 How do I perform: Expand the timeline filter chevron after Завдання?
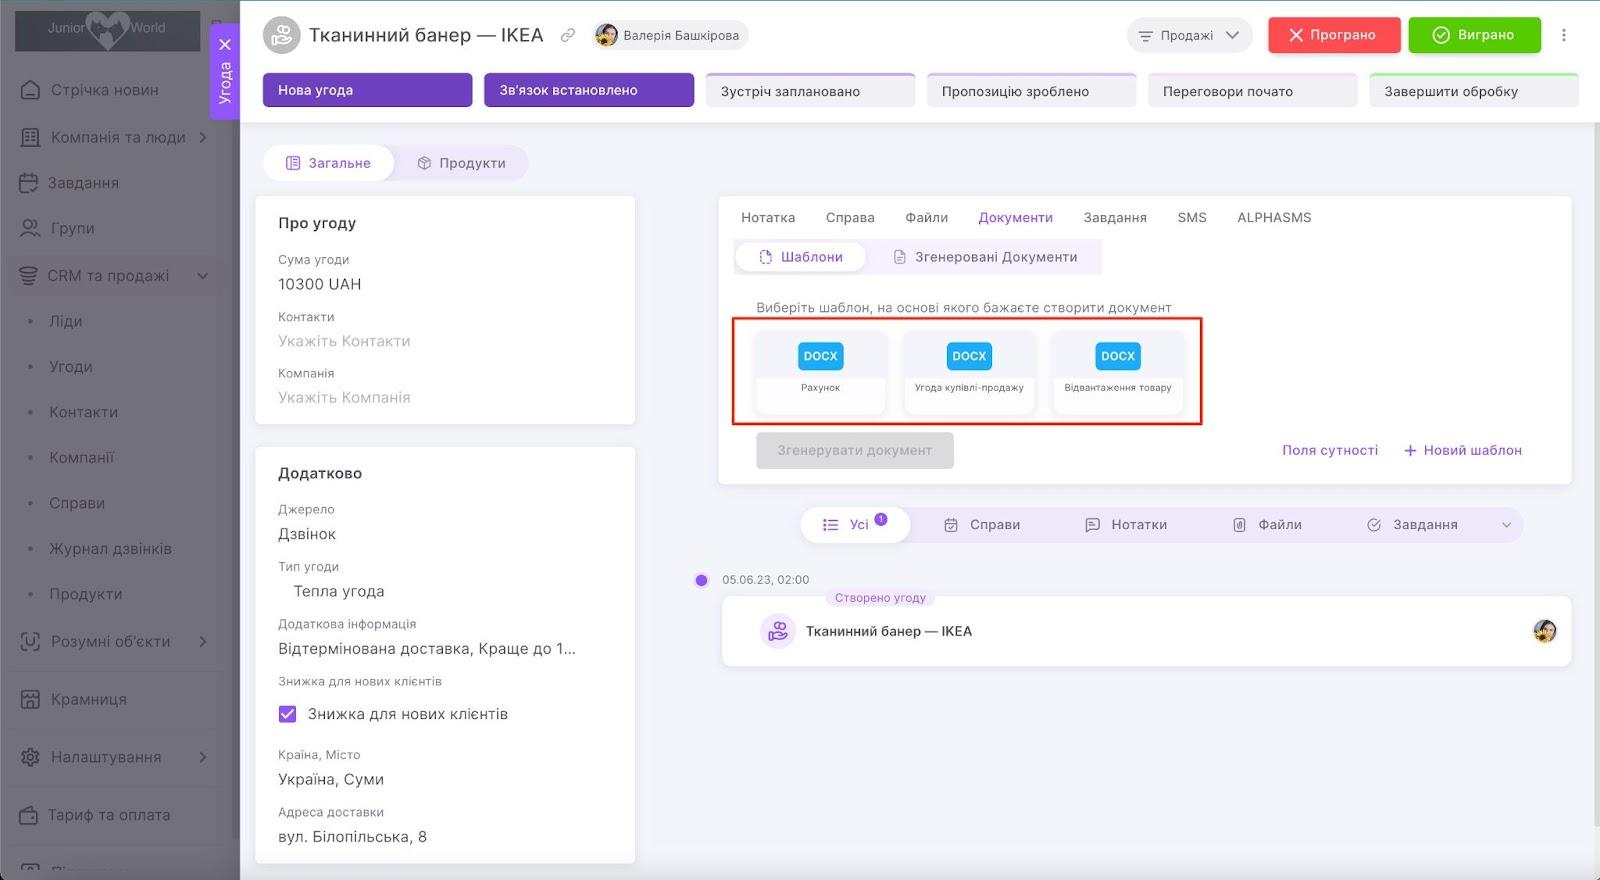pyautogui.click(x=1506, y=525)
